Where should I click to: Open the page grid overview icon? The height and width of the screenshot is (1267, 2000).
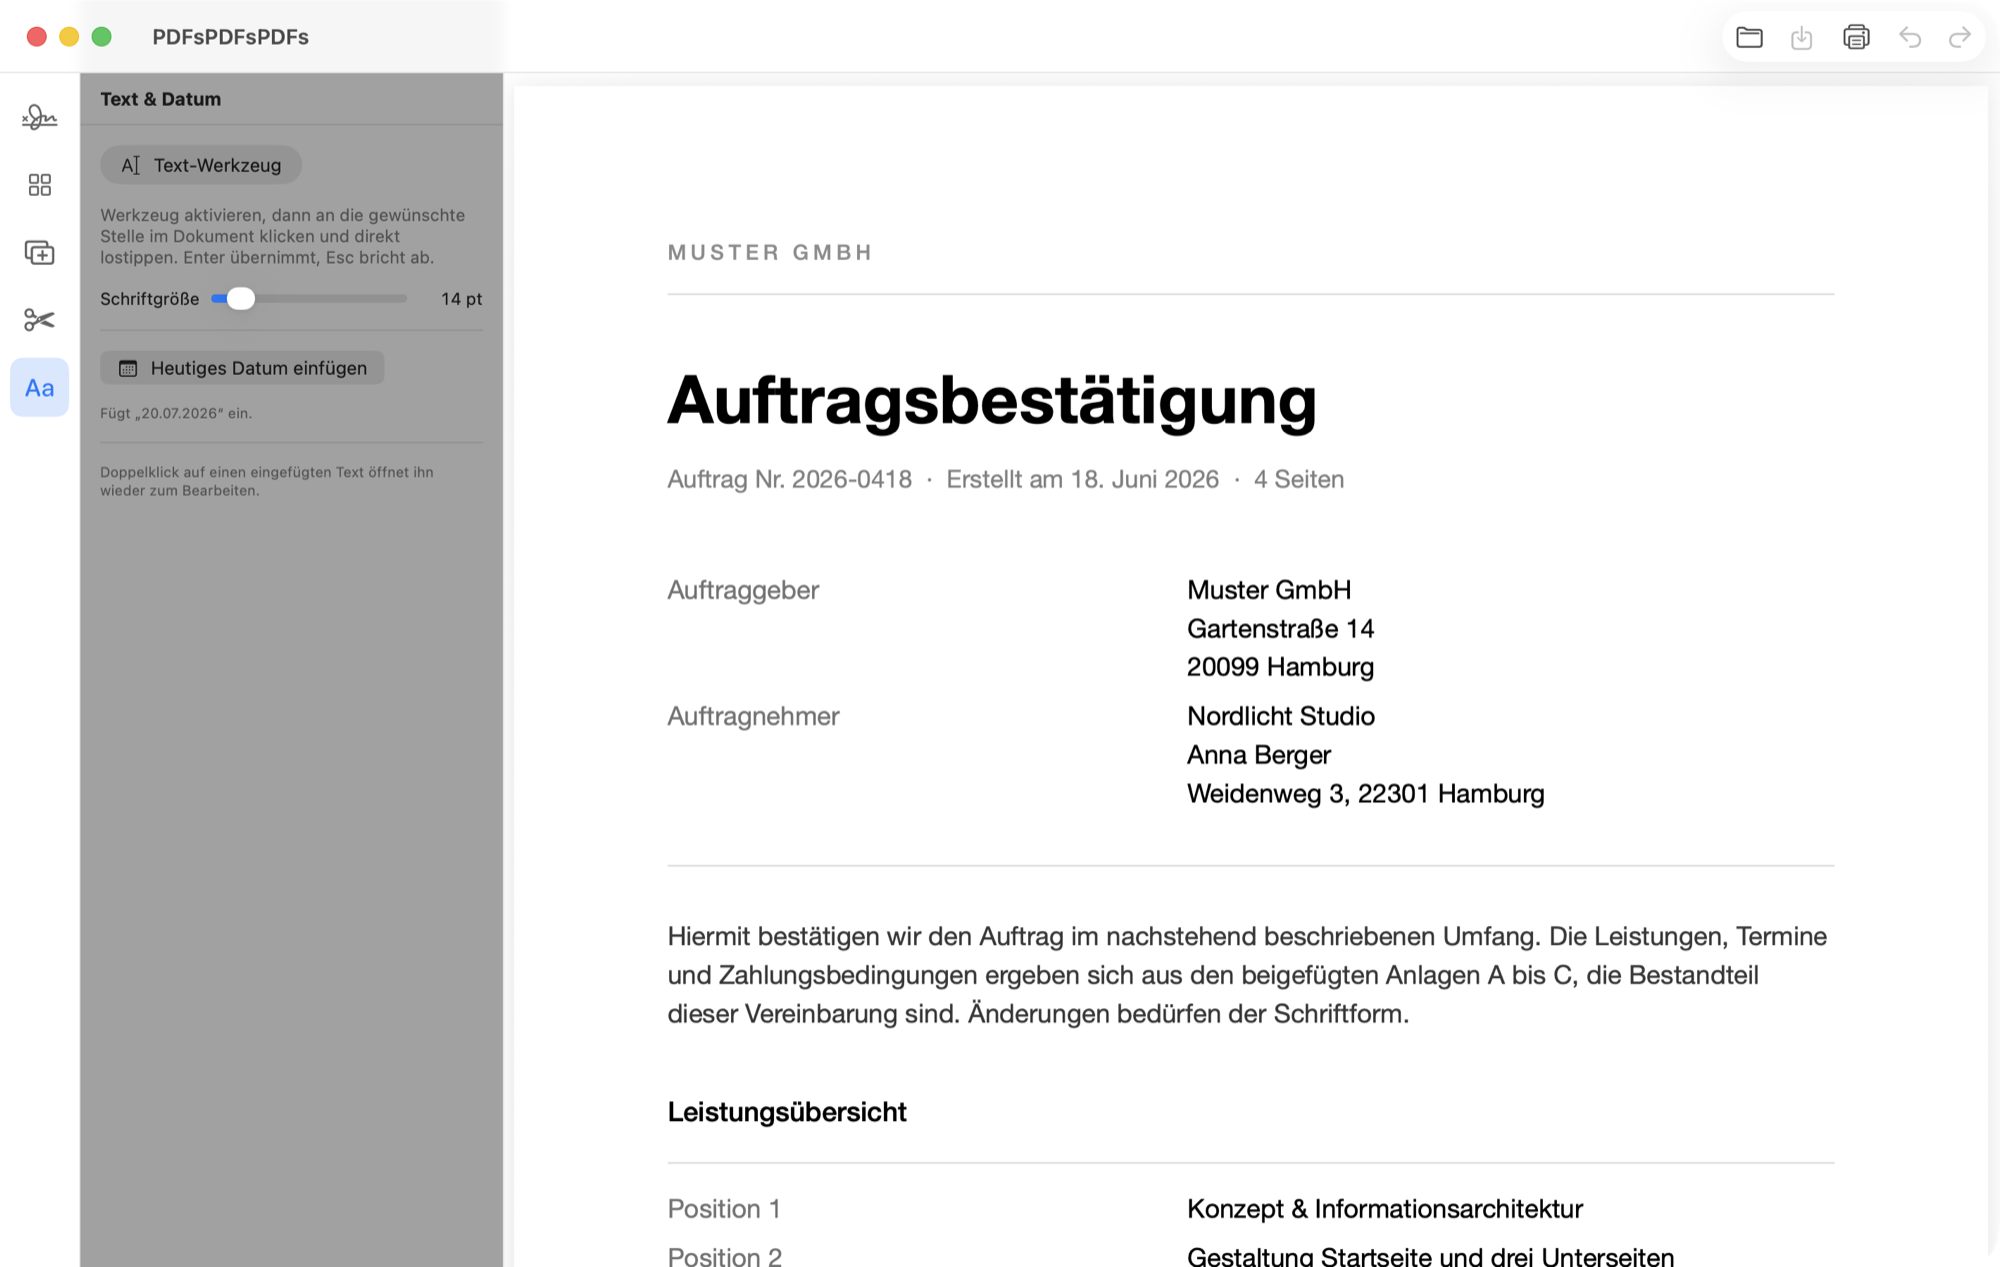click(x=39, y=185)
